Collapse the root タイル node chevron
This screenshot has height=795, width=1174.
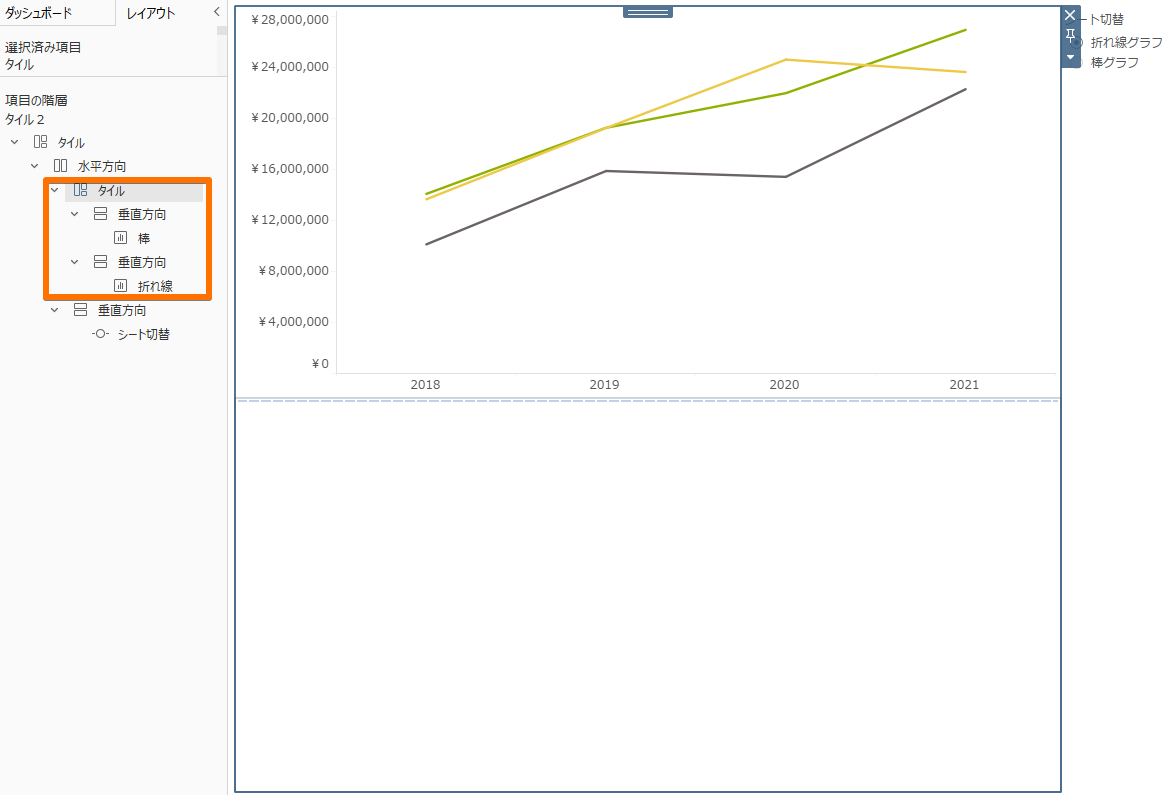pos(15,141)
